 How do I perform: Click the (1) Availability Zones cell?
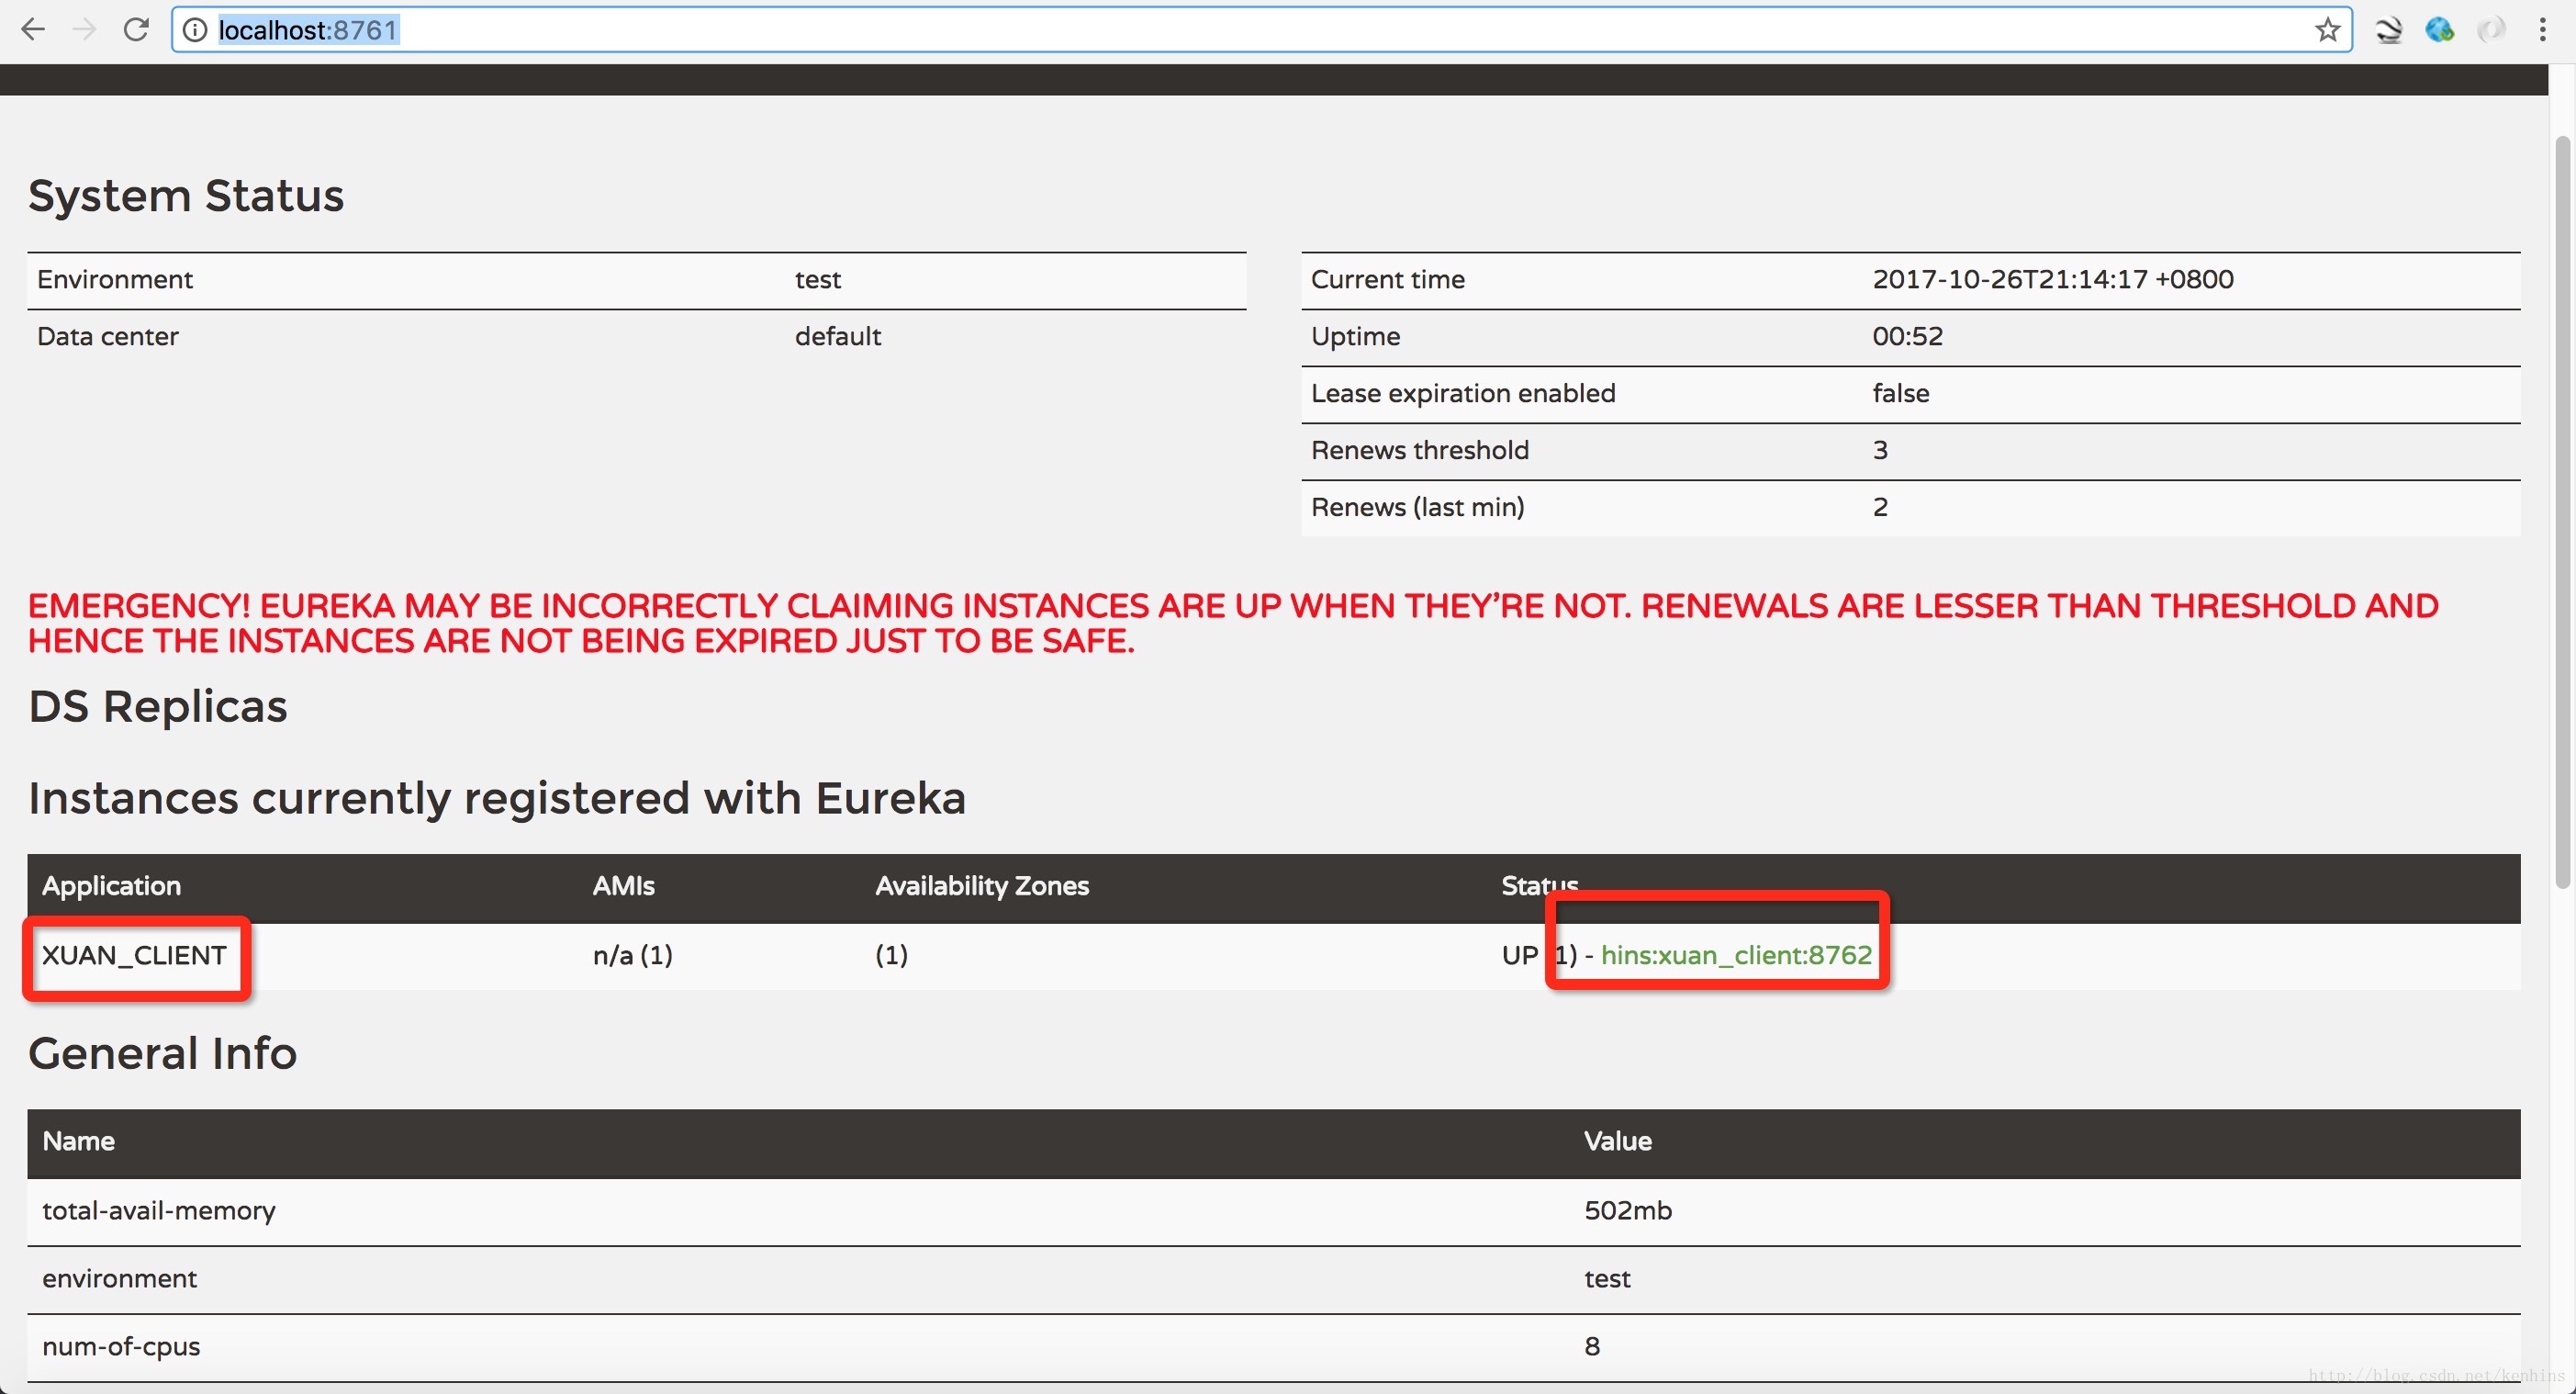[x=891, y=955]
